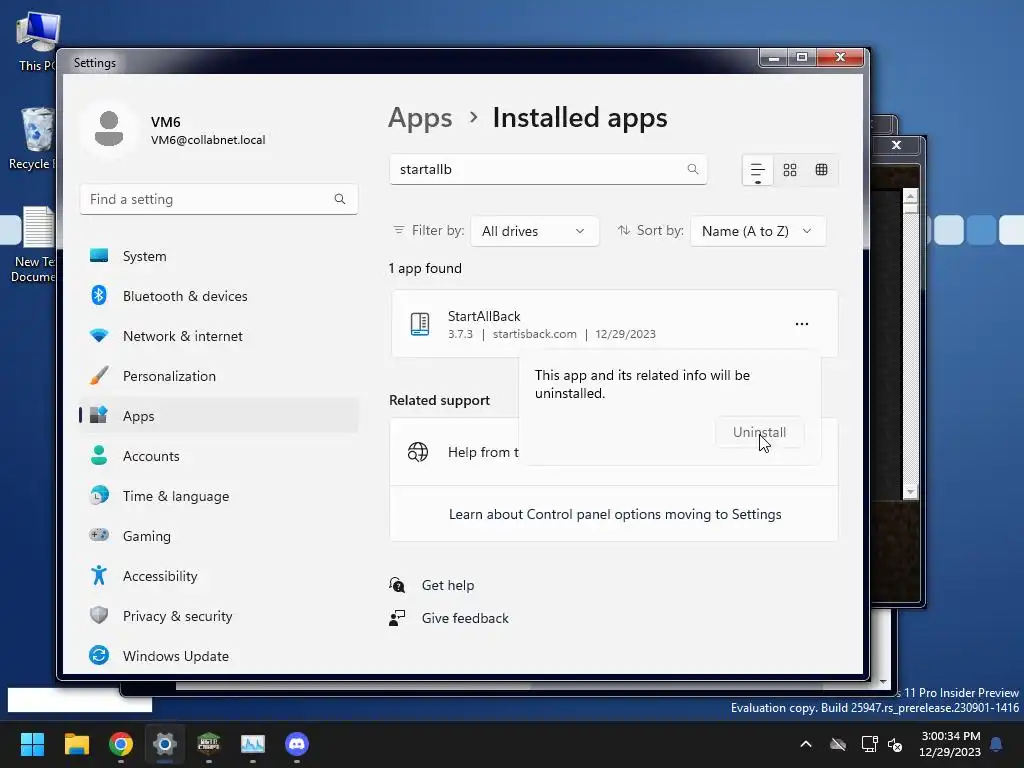Screen dimensions: 1024x768
Task: Close the window behind Settings
Action: click(896, 145)
